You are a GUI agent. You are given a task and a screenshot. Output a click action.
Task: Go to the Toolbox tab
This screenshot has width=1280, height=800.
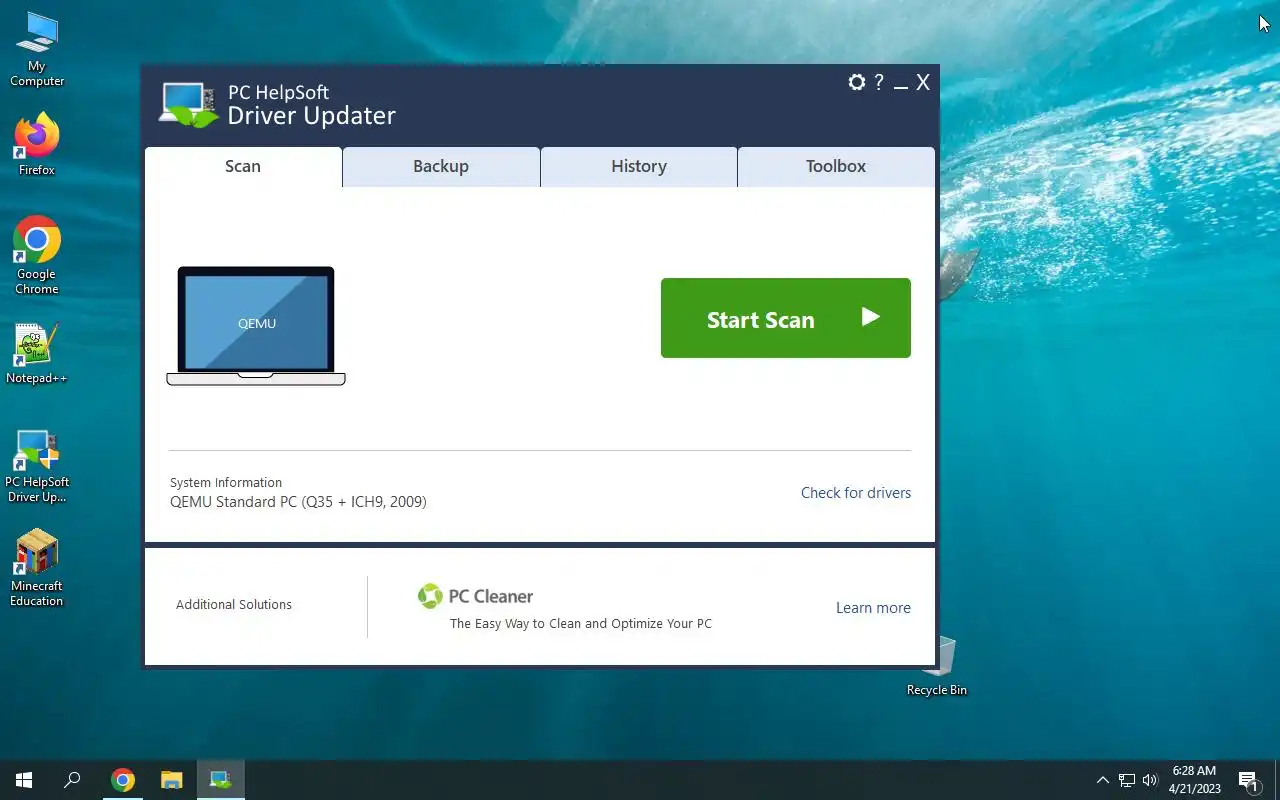(836, 167)
